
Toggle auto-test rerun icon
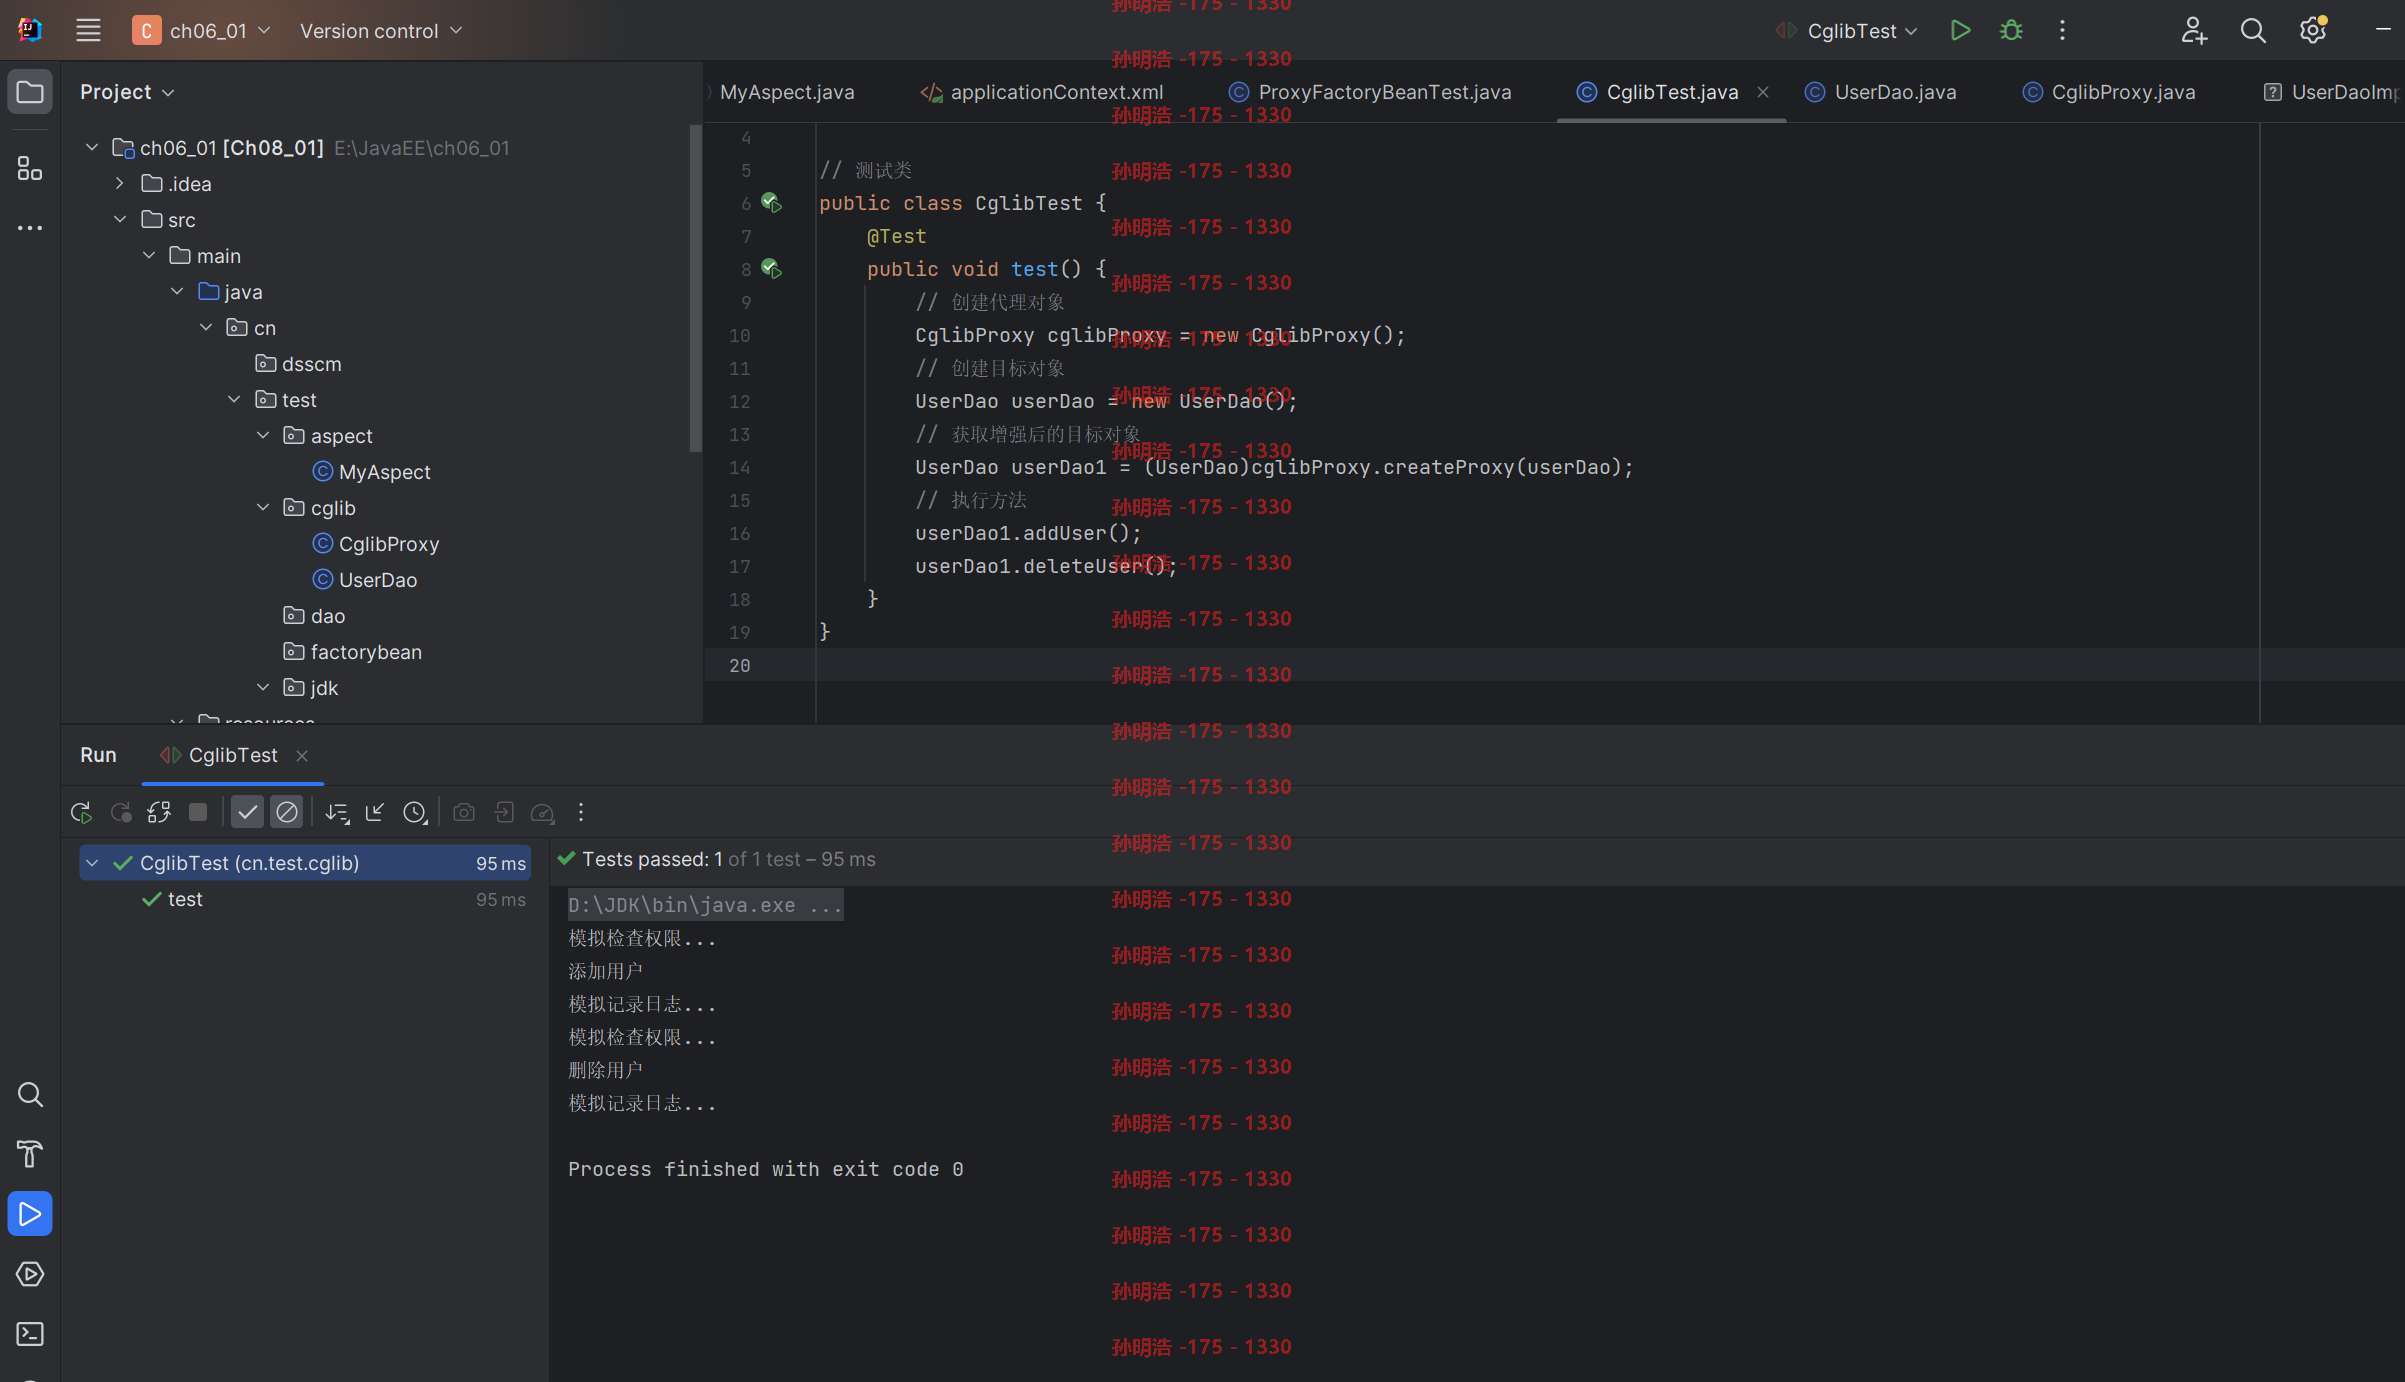(159, 813)
